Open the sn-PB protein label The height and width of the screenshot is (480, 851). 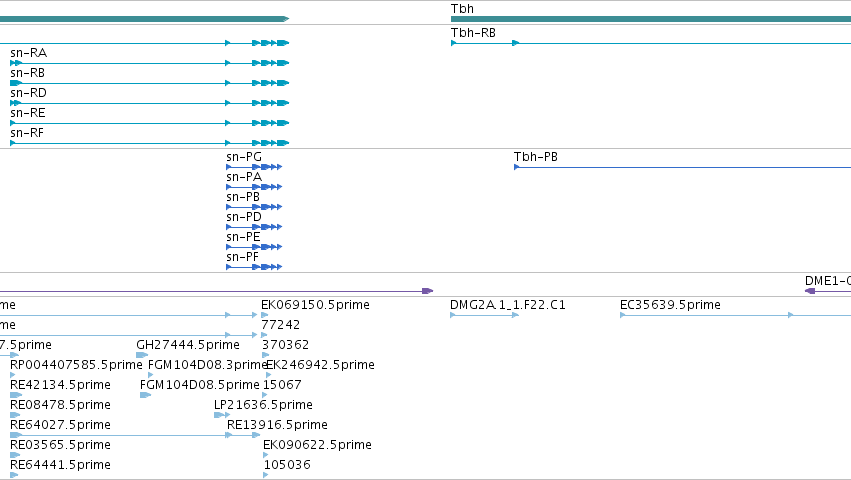coord(243,197)
